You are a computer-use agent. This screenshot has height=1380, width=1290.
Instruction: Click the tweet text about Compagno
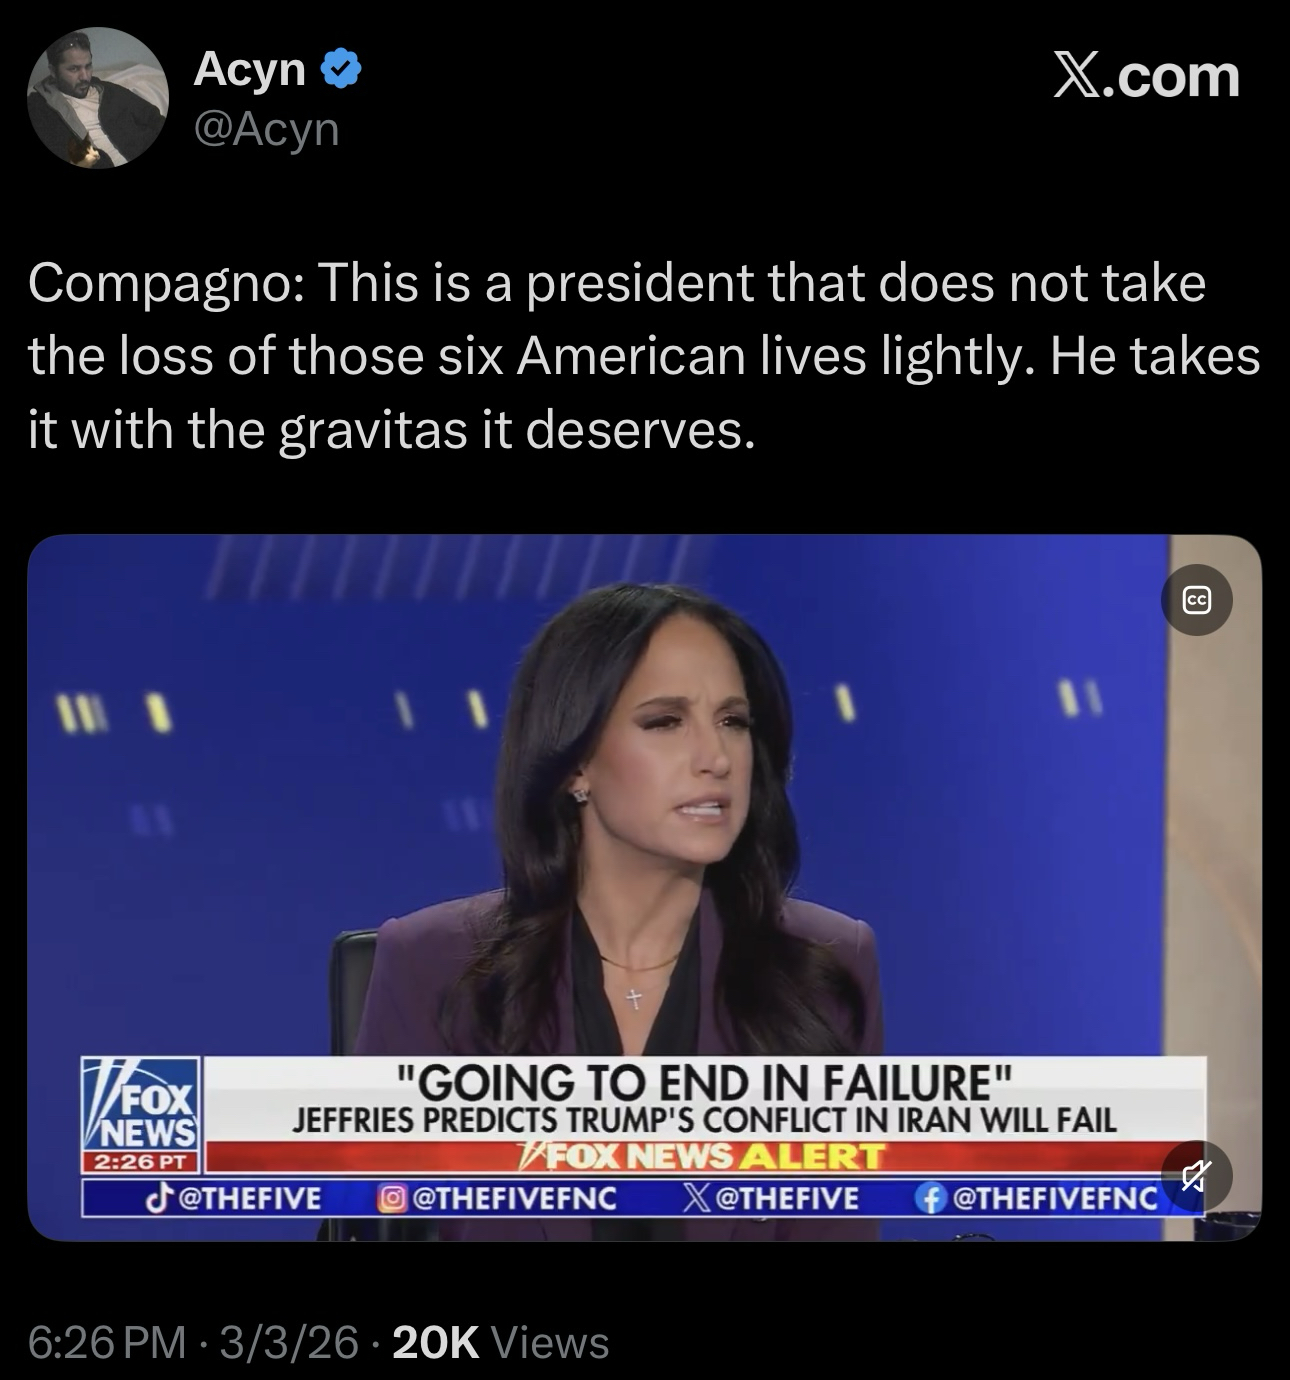coord(644,356)
